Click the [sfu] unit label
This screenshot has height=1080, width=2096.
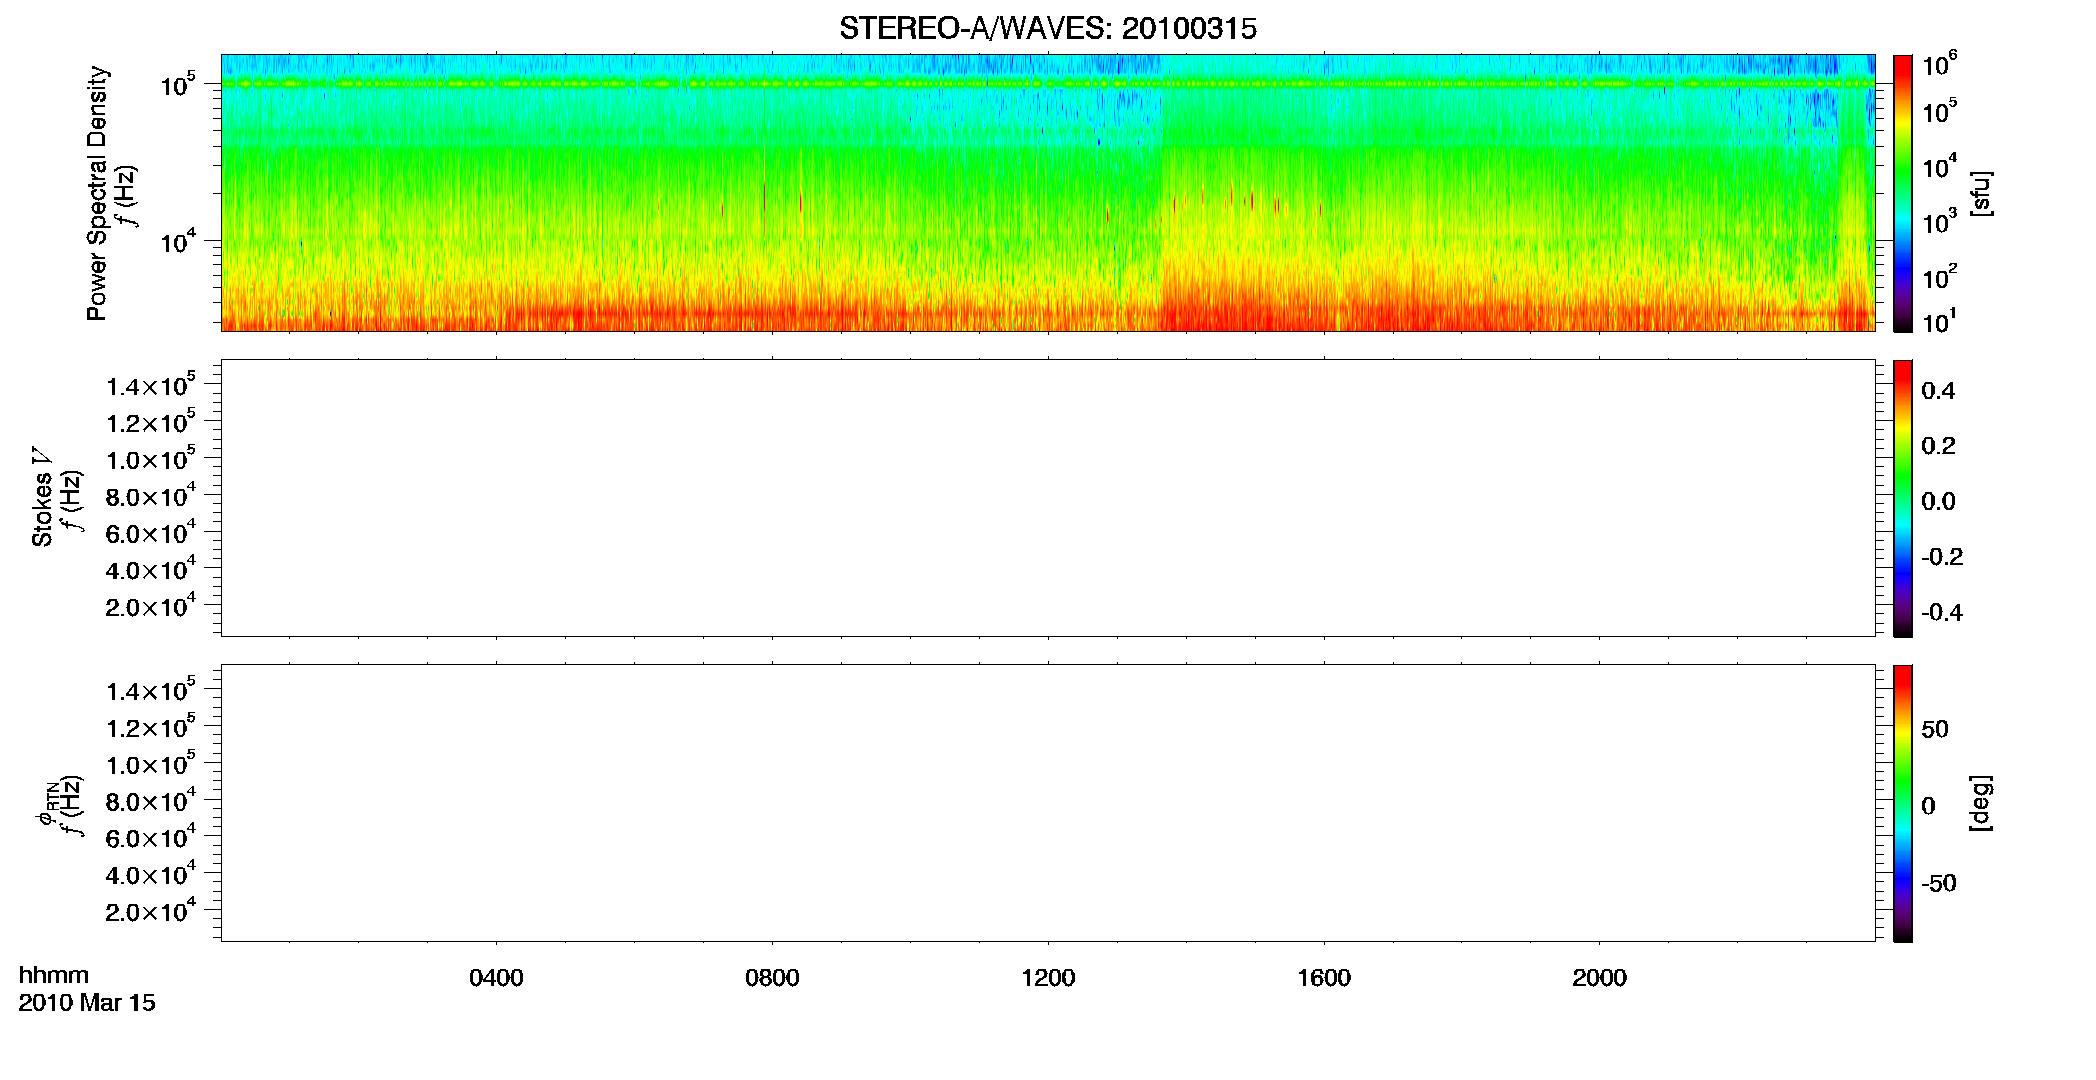tap(1981, 194)
